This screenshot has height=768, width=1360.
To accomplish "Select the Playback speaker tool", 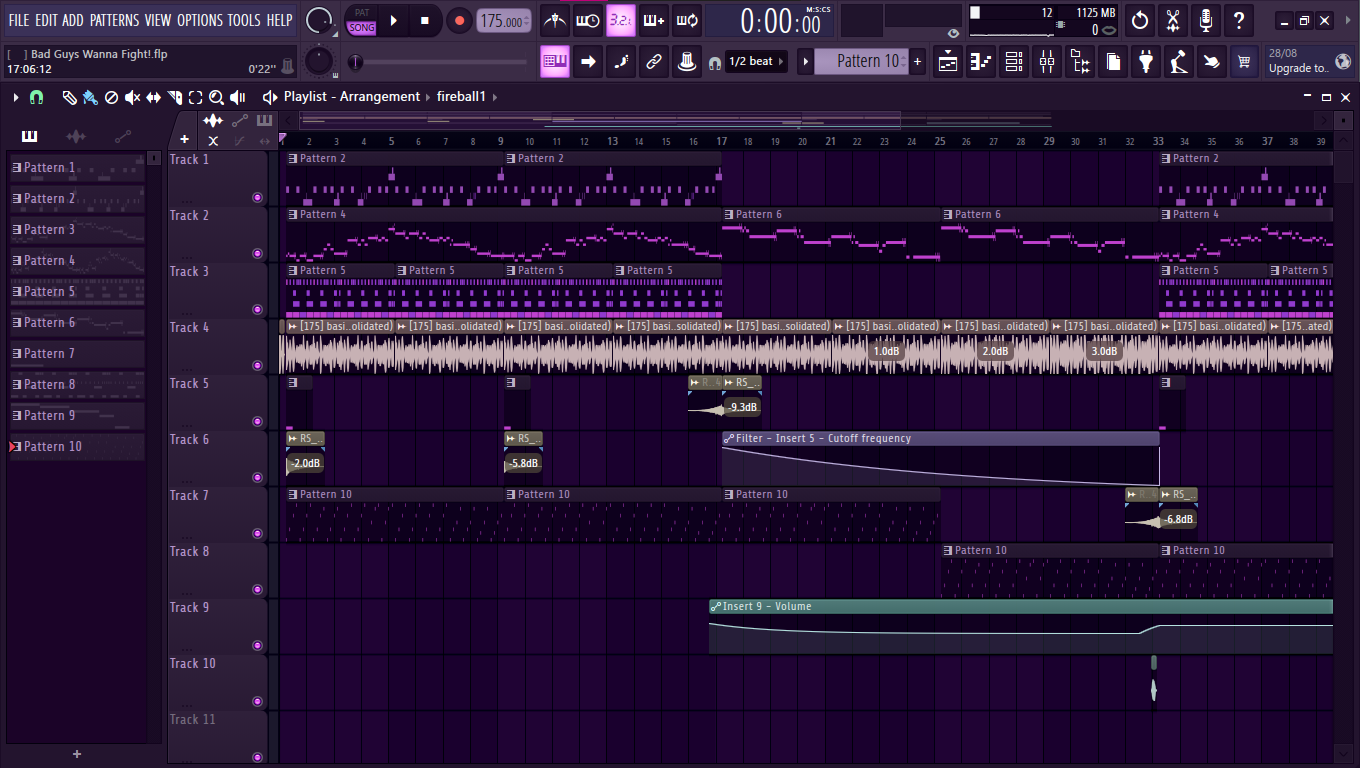I will 238,97.
